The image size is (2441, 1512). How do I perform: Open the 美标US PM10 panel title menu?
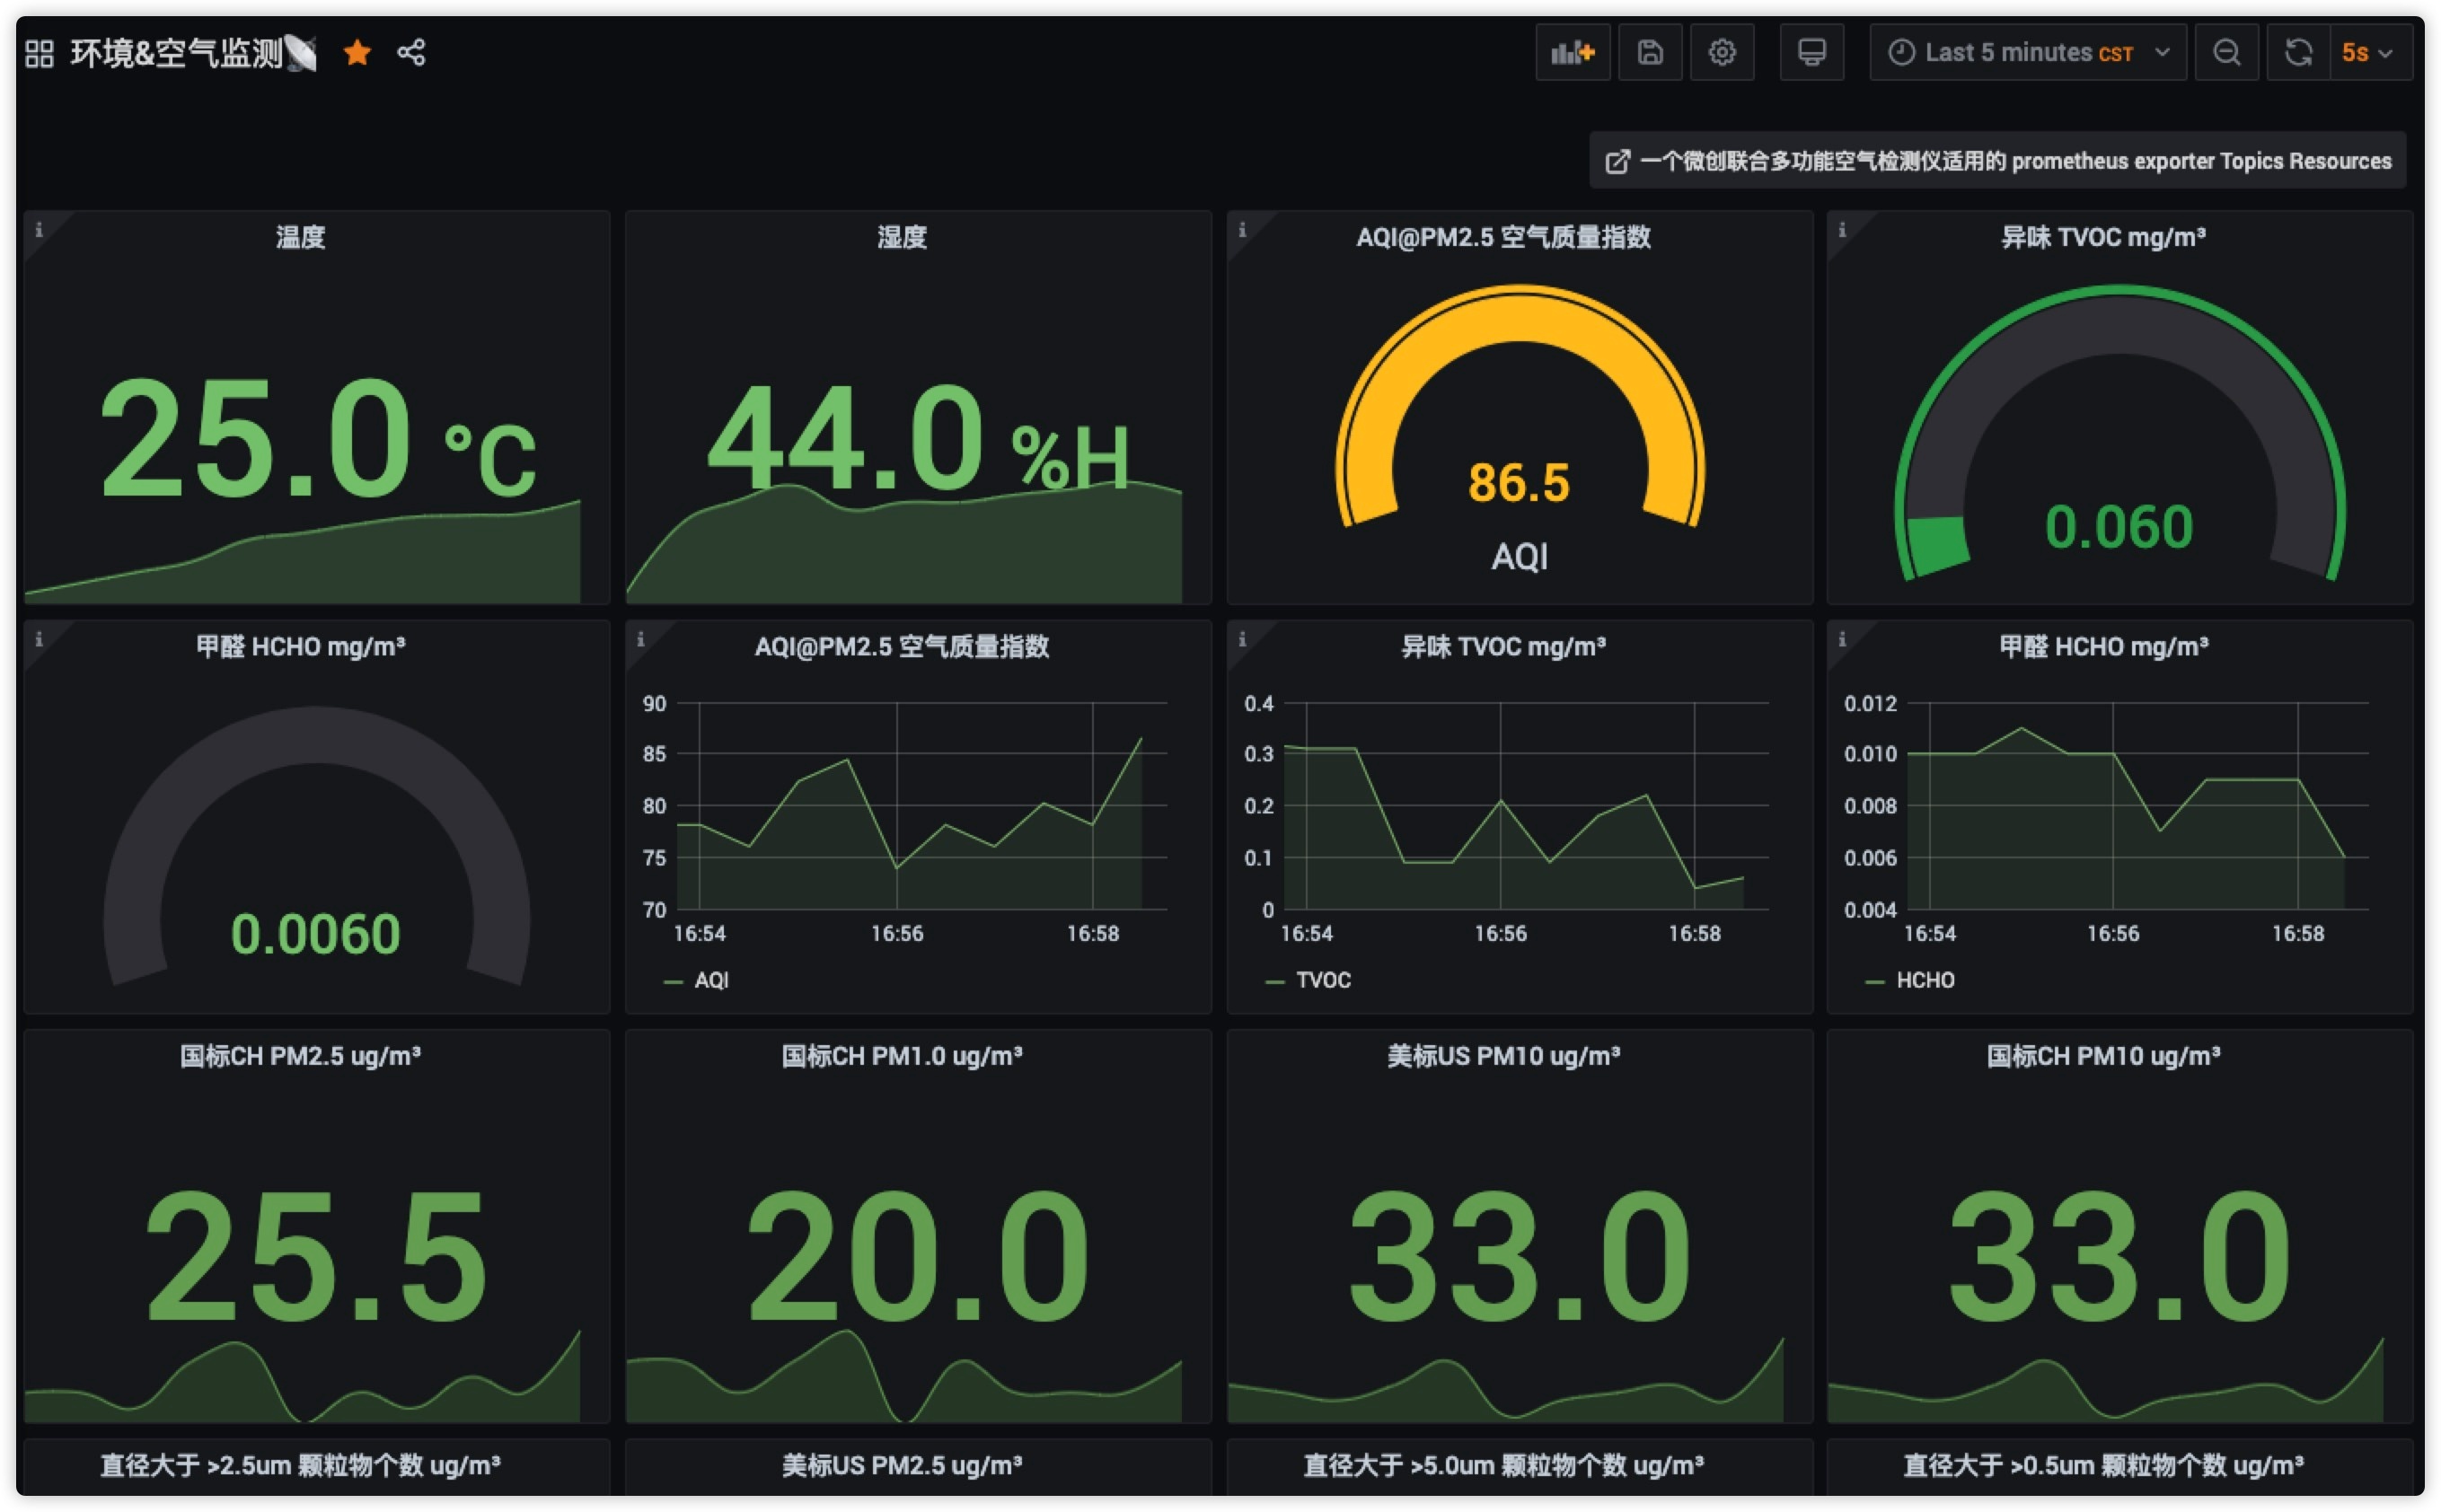(1504, 1056)
